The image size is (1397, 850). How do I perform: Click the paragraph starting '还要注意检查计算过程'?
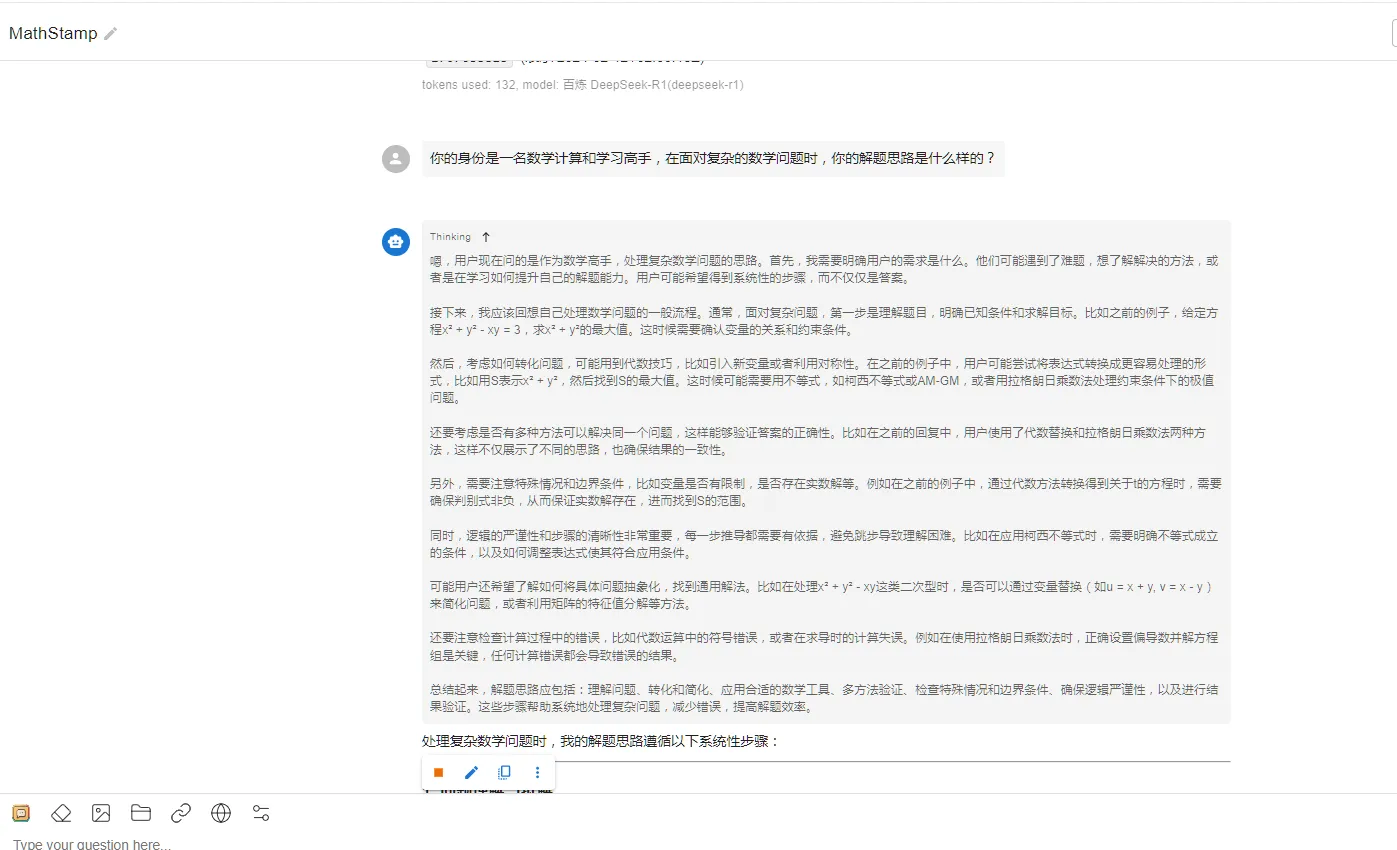coord(826,649)
